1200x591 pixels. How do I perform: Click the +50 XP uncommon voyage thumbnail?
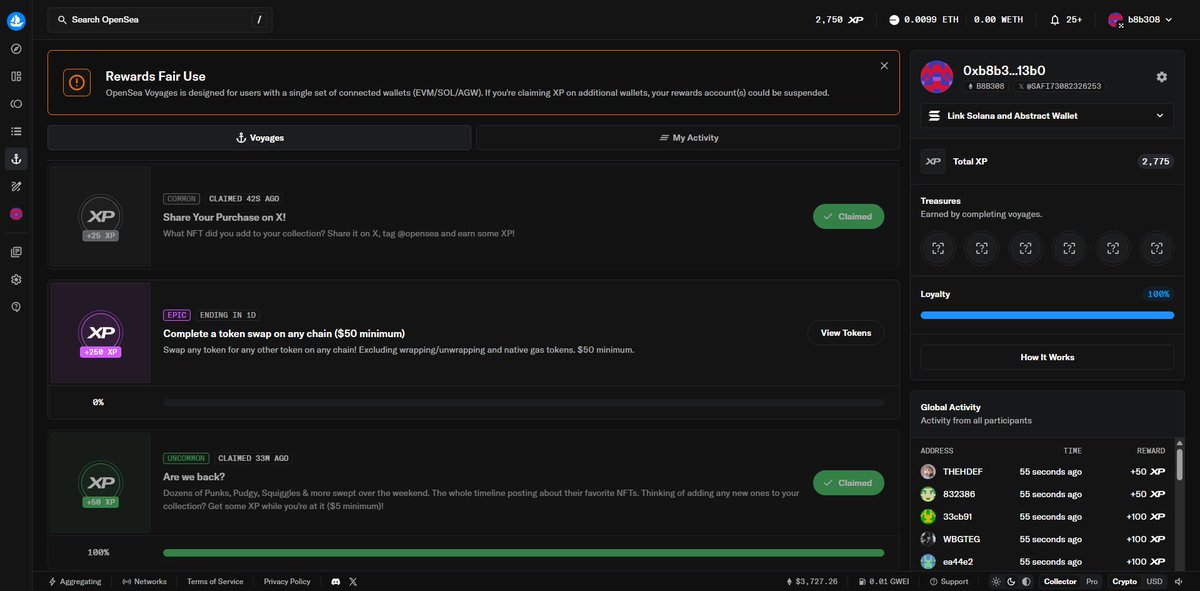click(100, 483)
